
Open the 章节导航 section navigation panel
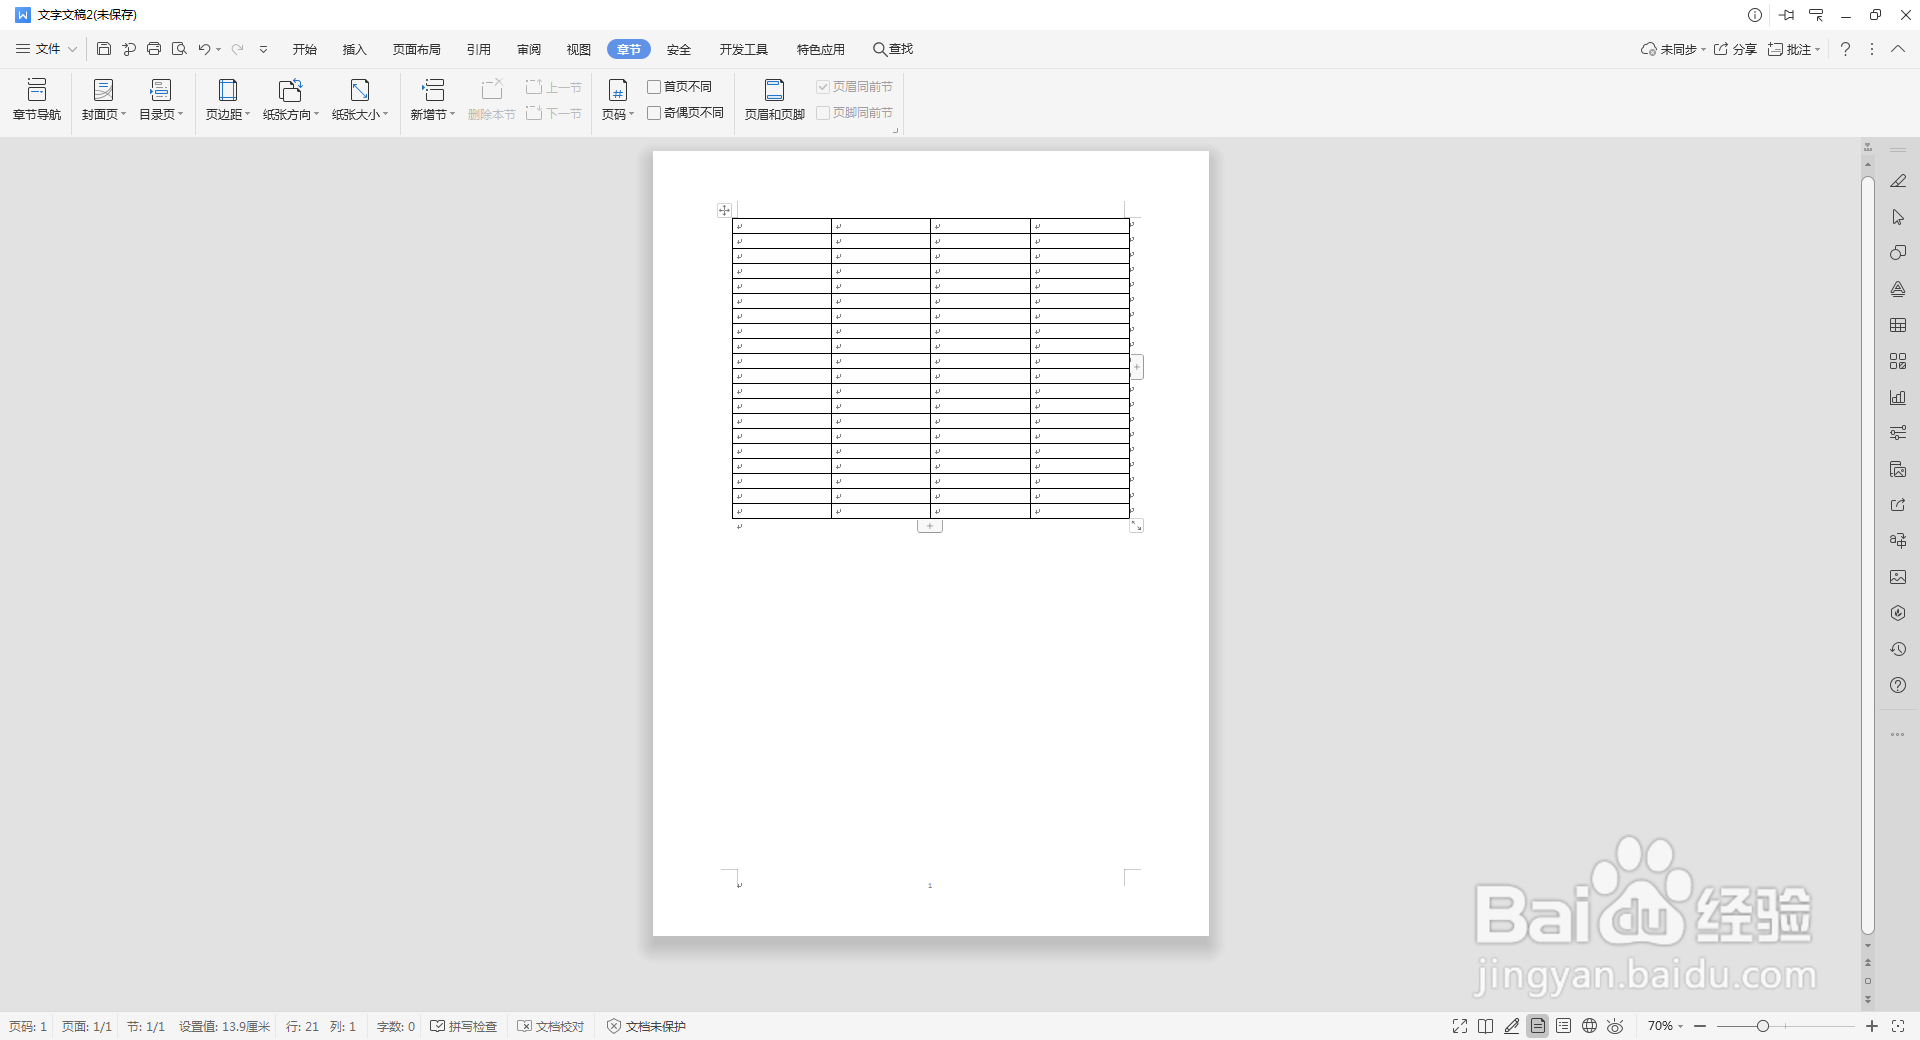(x=37, y=100)
